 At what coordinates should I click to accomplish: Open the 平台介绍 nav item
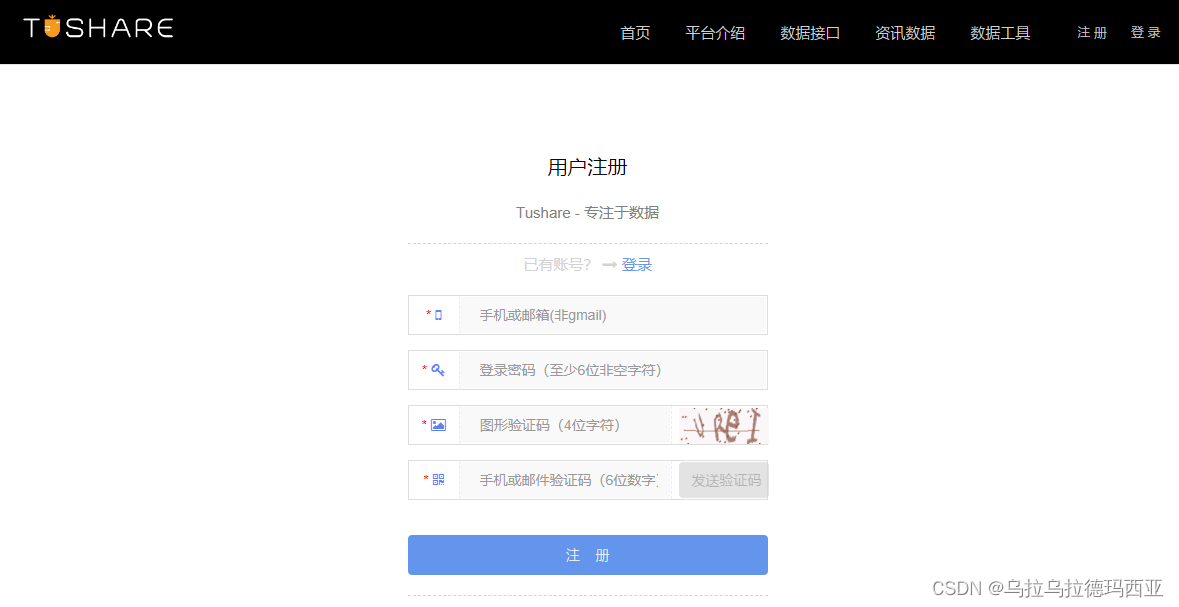point(715,33)
